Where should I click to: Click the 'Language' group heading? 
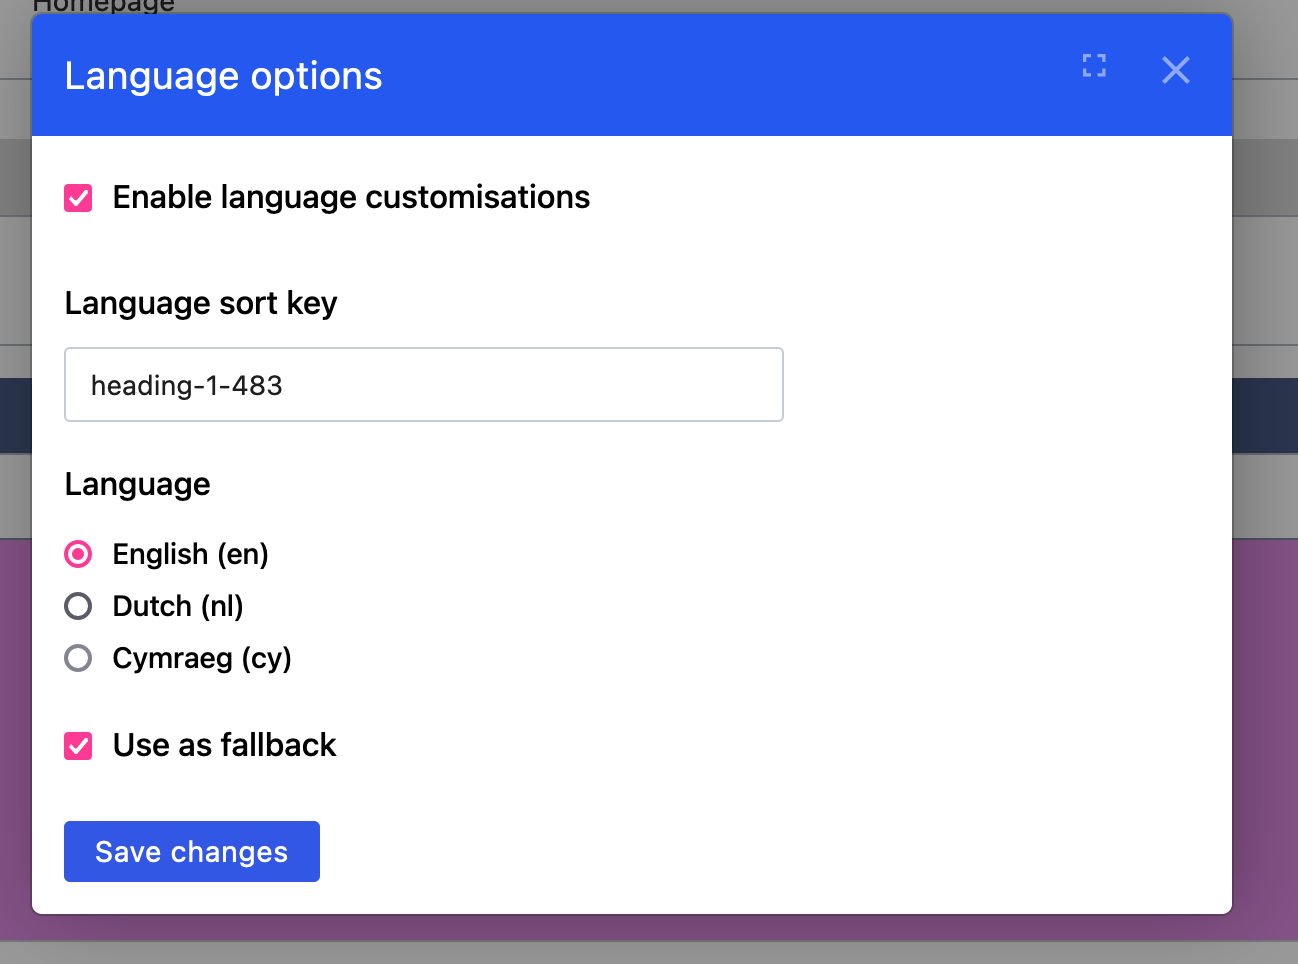click(x=138, y=484)
